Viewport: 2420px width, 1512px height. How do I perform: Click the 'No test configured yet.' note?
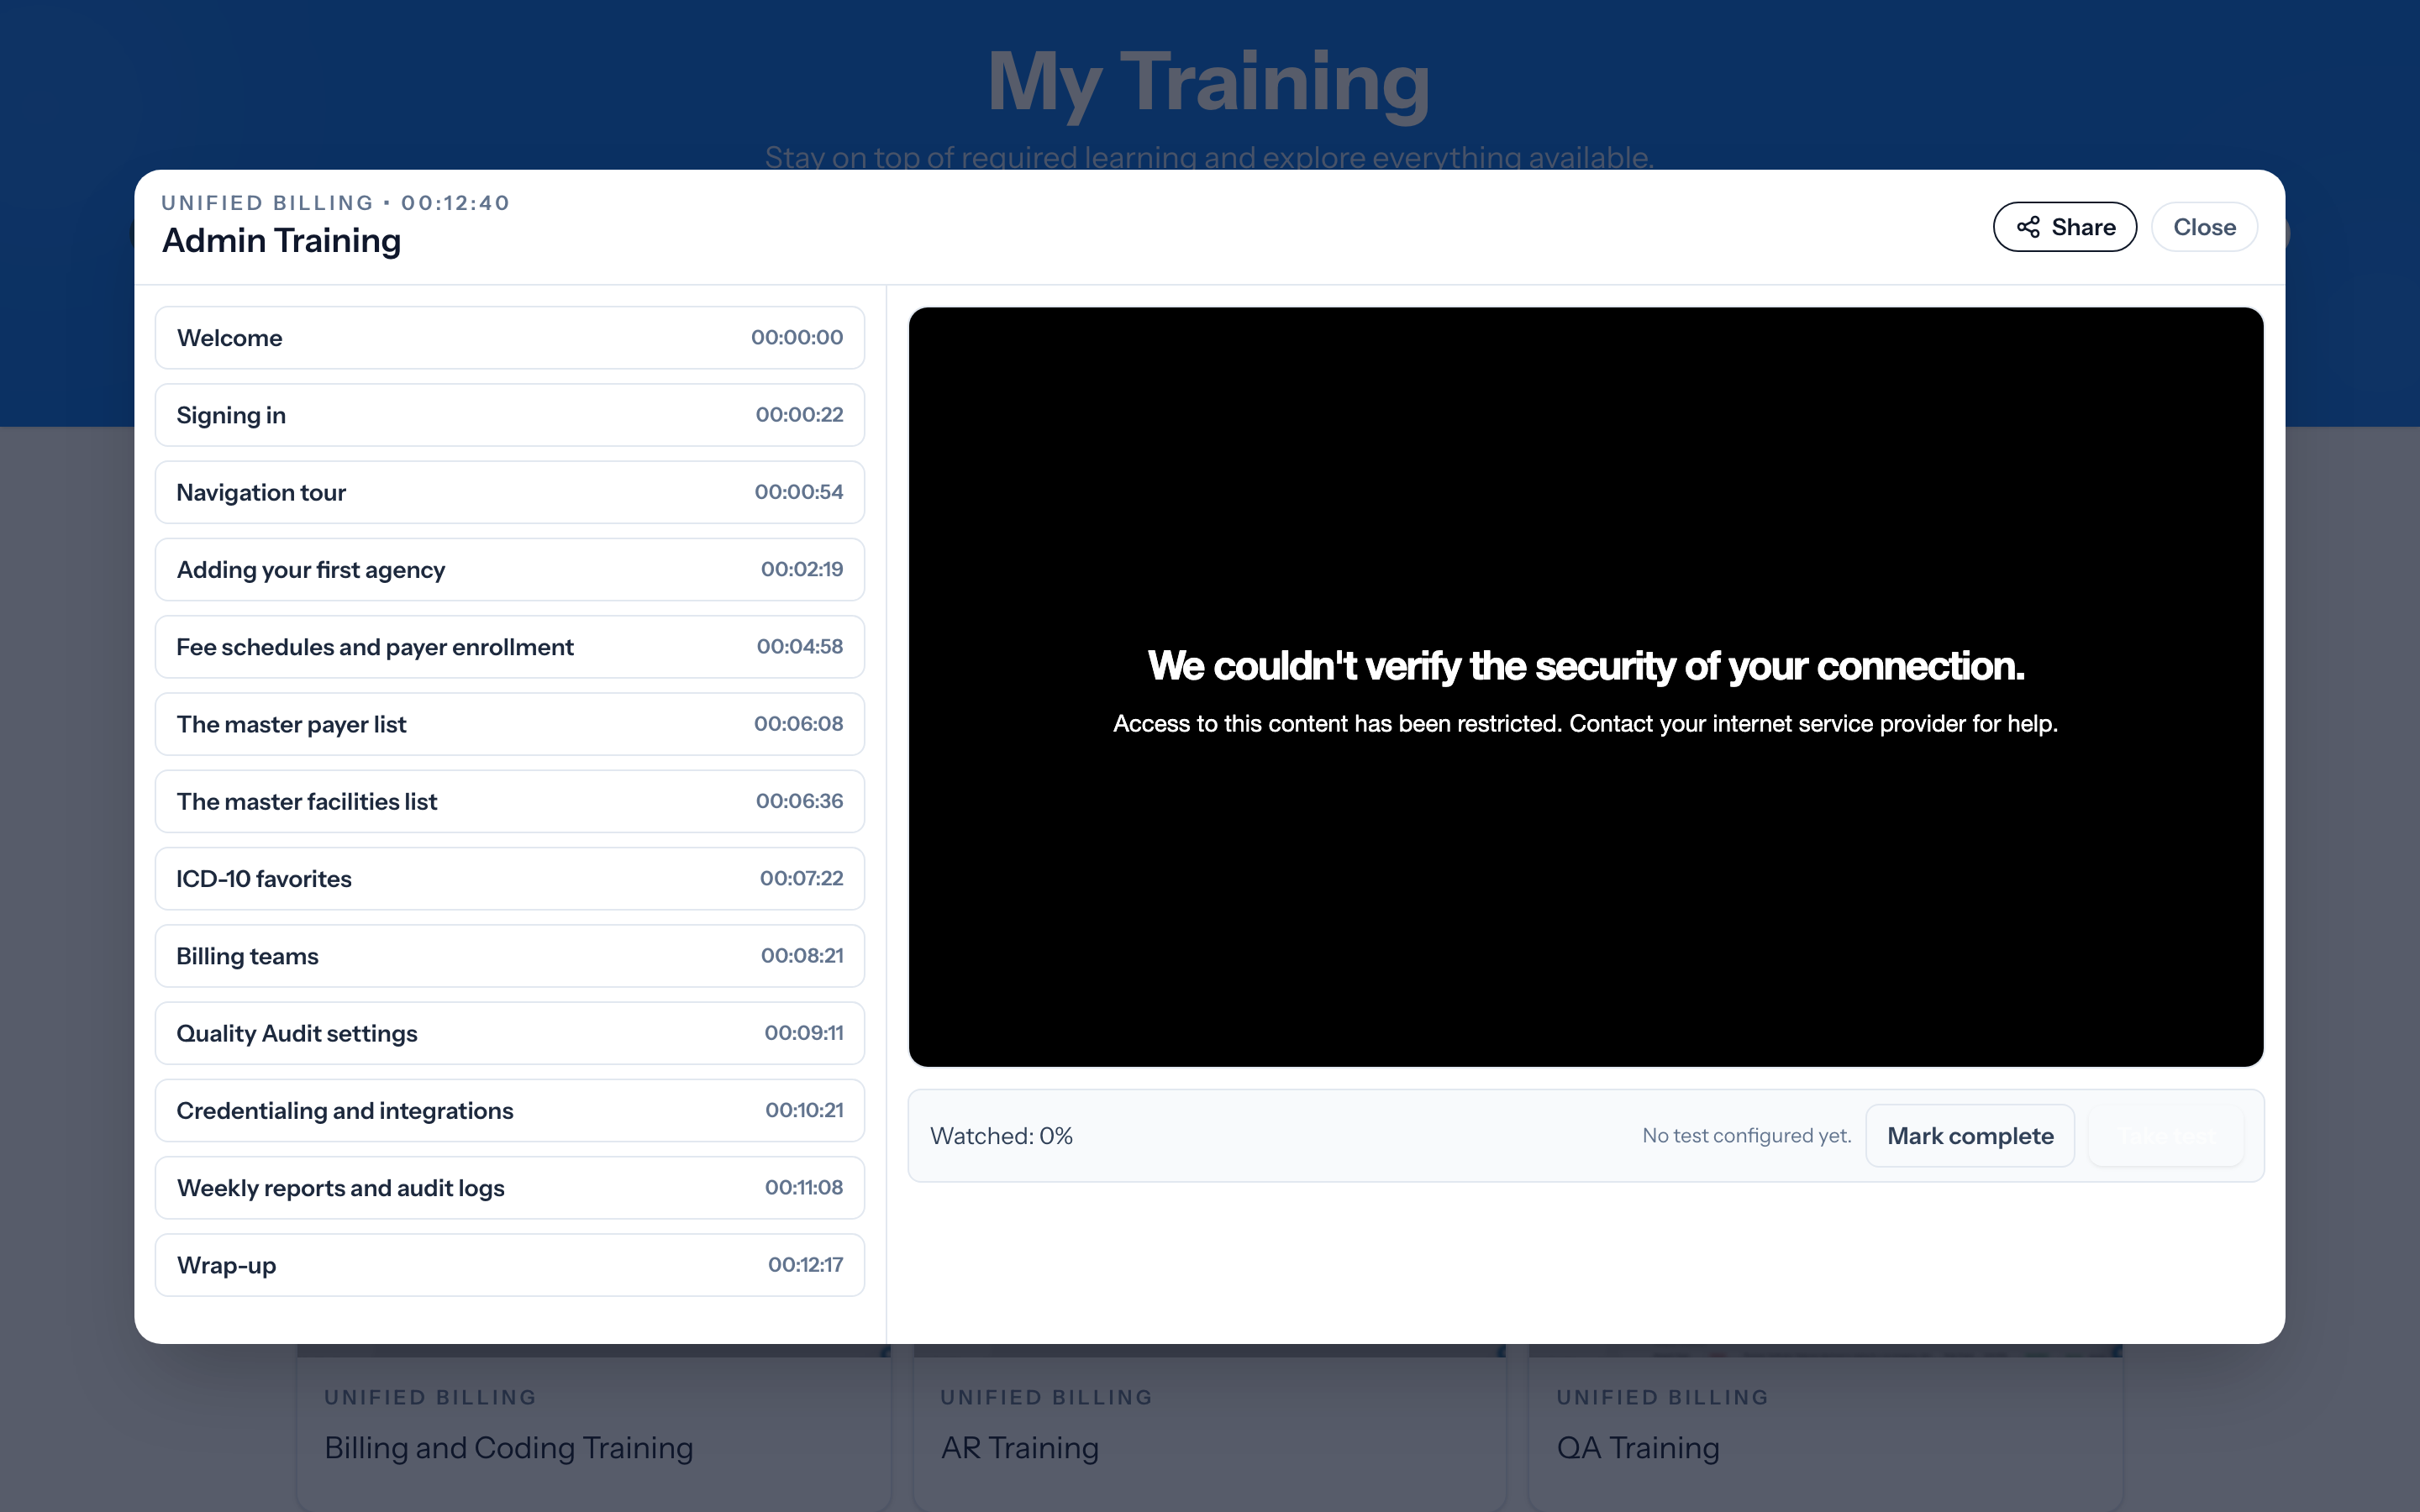pyautogui.click(x=1747, y=1136)
